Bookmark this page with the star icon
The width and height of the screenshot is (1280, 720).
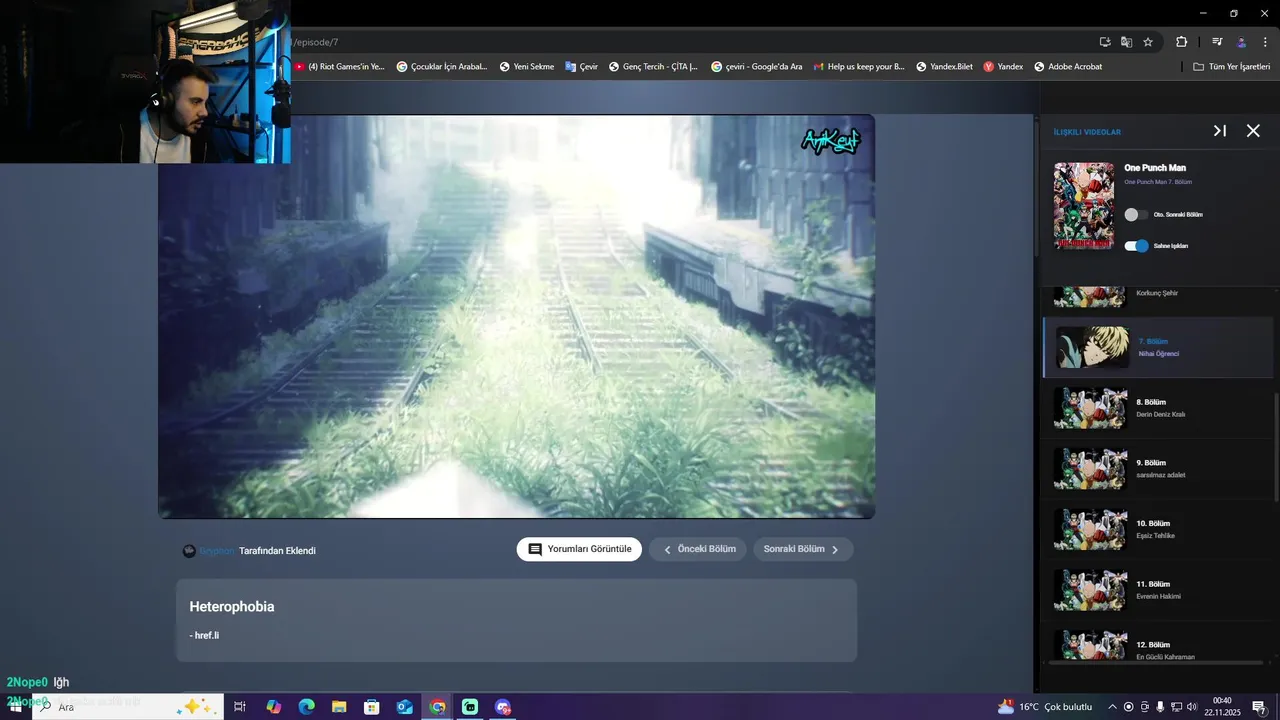coord(1148,42)
